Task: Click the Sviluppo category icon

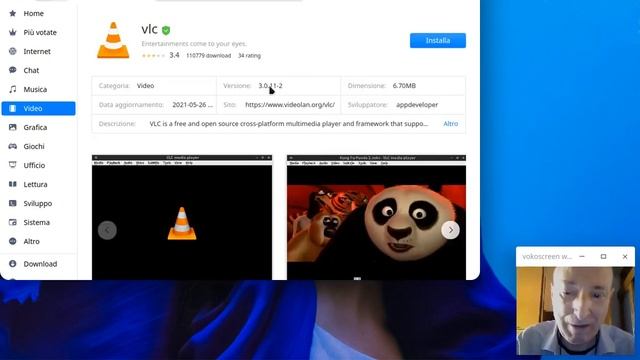Action: point(13,203)
